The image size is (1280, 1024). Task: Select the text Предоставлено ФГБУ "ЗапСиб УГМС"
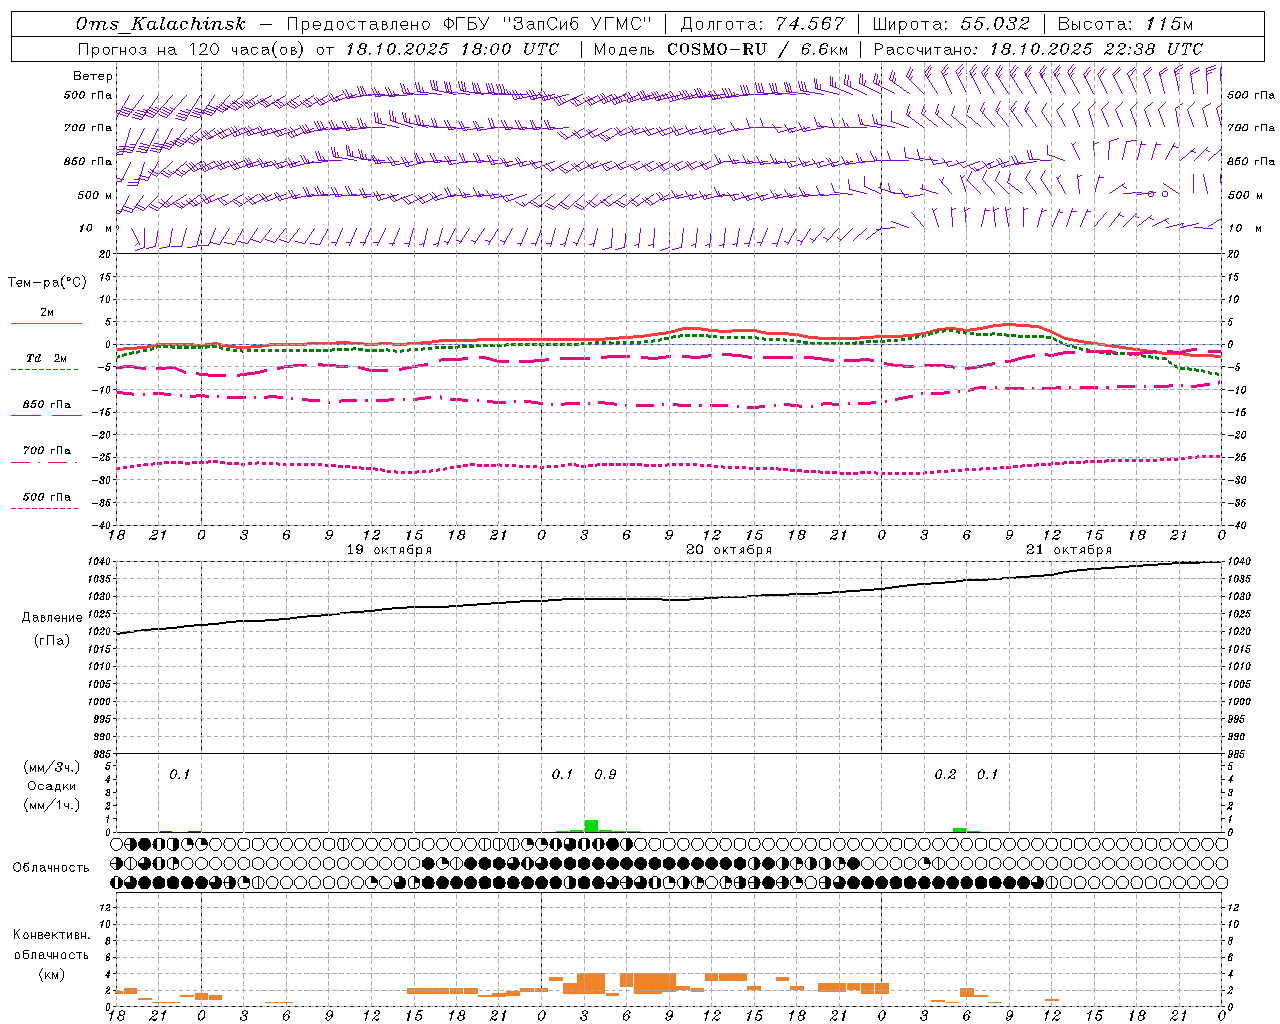click(469, 24)
